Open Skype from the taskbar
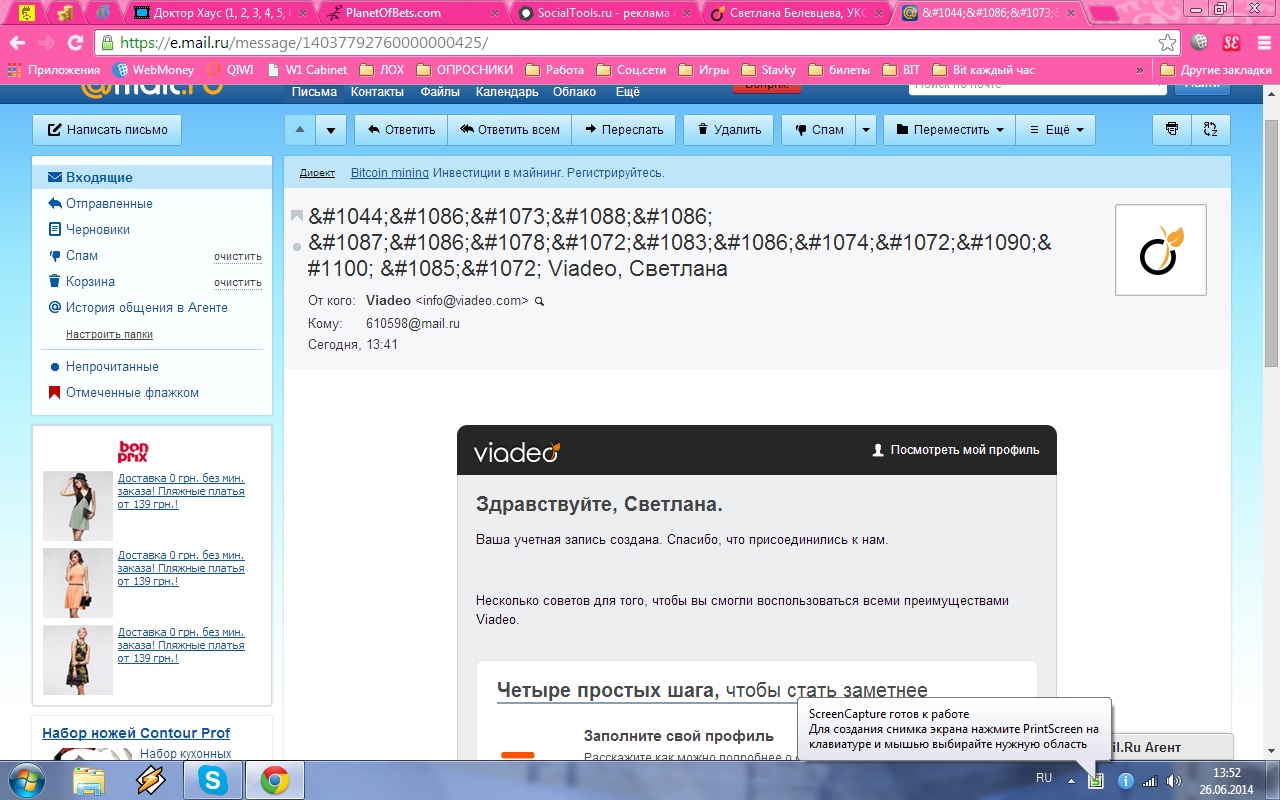Image resolution: width=1280 pixels, height=800 pixels. pos(212,780)
